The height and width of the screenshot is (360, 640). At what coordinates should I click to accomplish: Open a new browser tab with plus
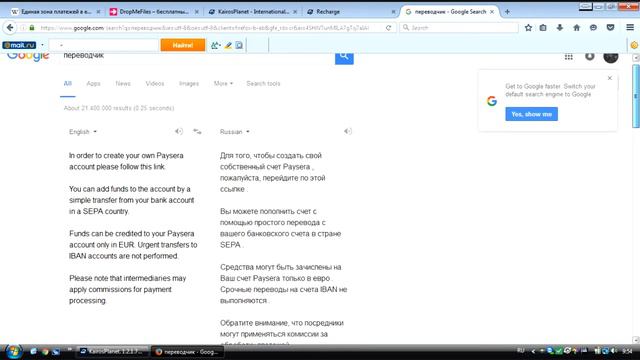[507, 12]
